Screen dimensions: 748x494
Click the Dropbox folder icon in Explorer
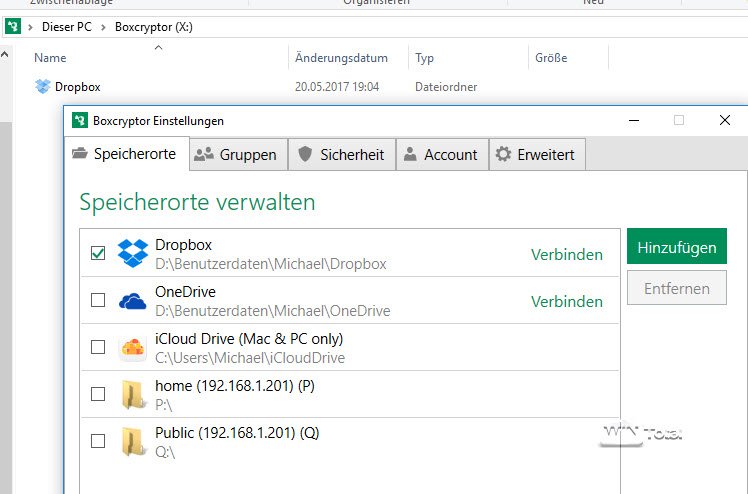click(x=42, y=87)
